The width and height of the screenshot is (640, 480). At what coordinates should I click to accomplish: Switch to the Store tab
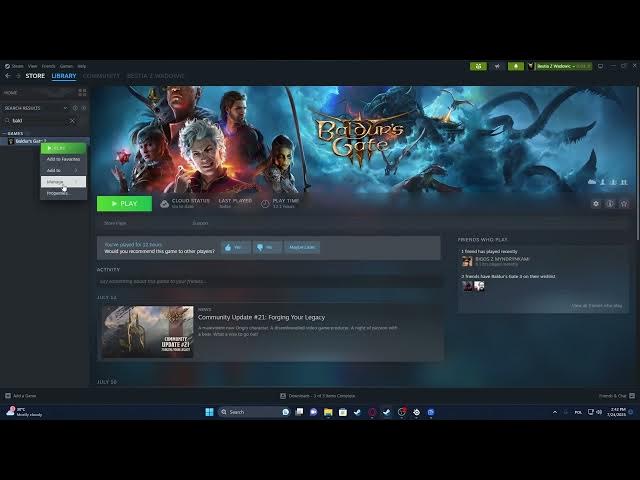pyautogui.click(x=35, y=76)
